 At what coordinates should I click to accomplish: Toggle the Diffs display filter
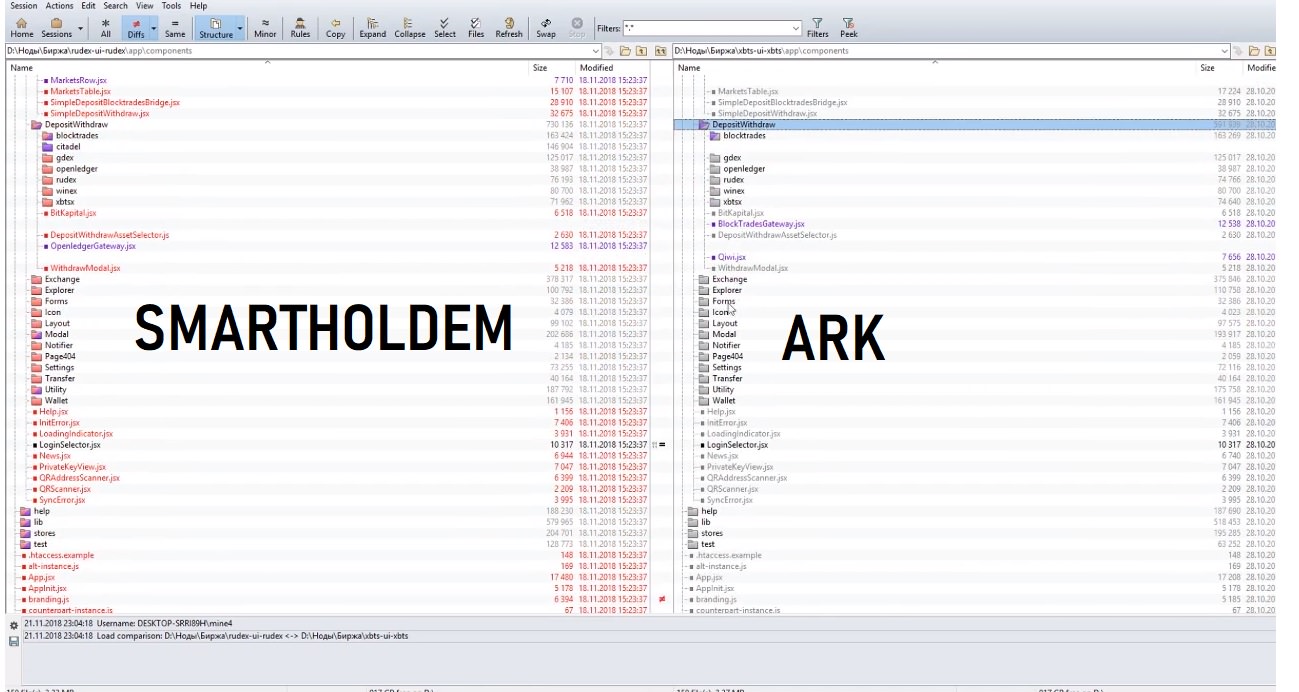[135, 27]
